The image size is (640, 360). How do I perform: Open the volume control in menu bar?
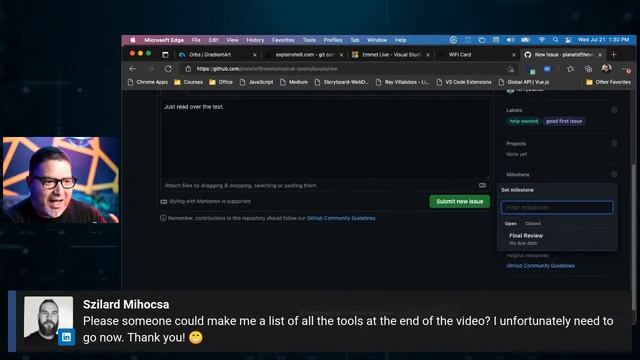tap(510, 40)
